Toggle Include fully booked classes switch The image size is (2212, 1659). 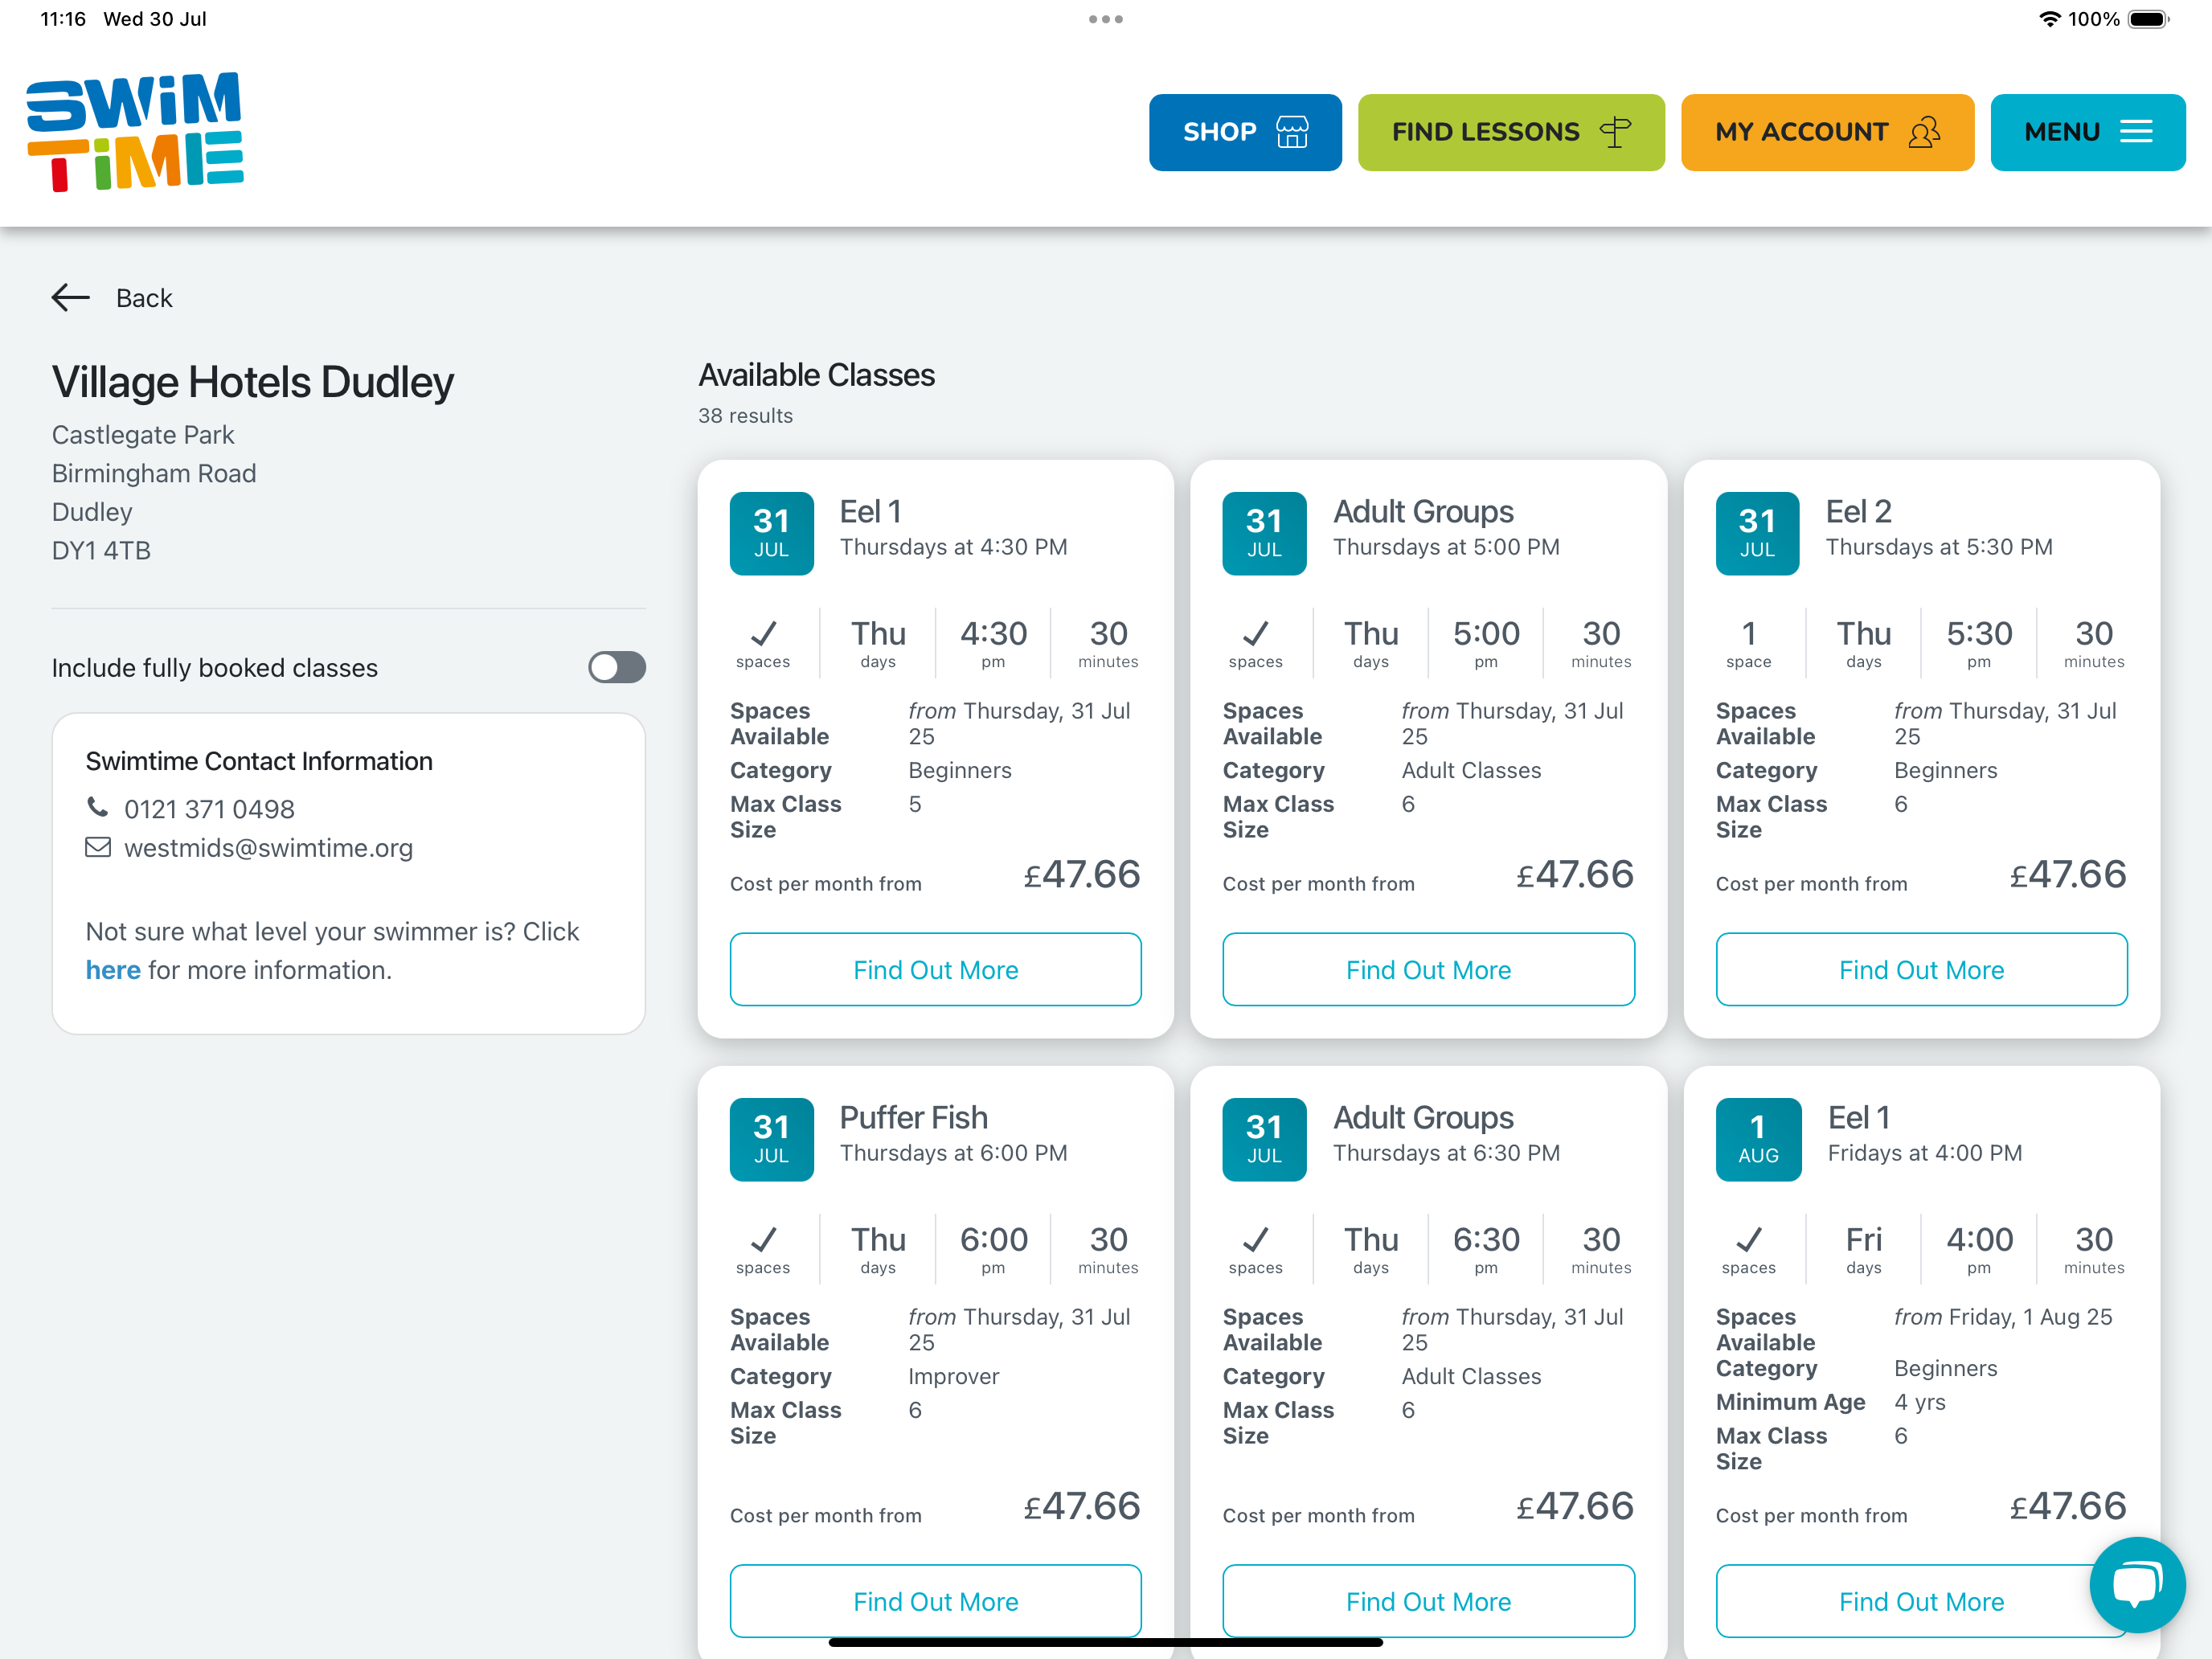(x=617, y=667)
